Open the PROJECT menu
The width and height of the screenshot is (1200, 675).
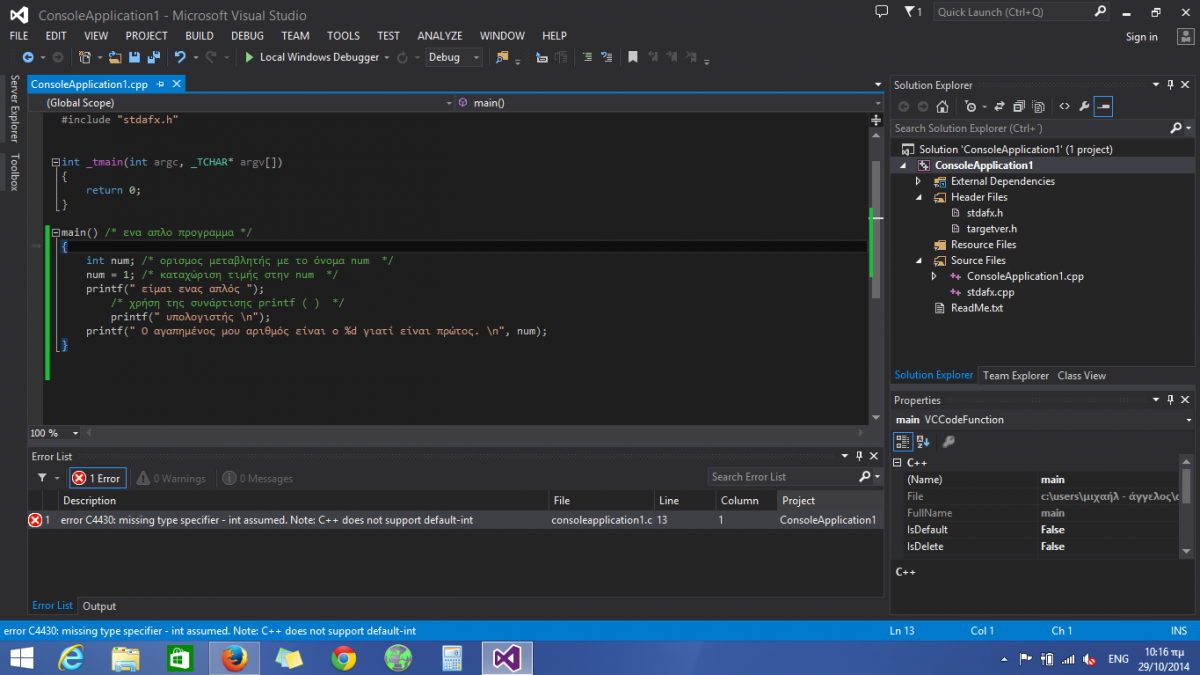pyautogui.click(x=146, y=36)
